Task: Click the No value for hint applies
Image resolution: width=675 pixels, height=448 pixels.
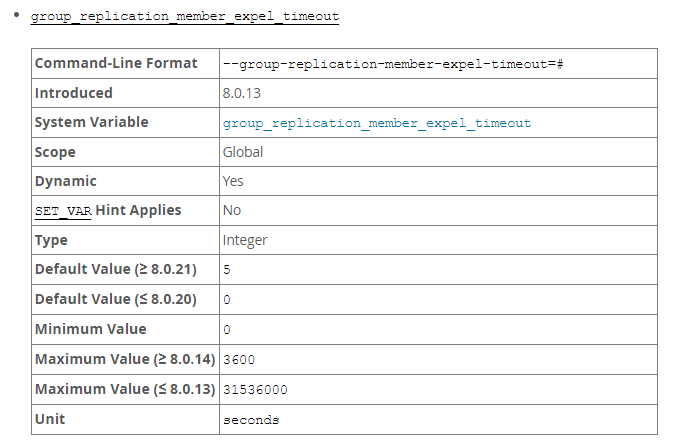Action: click(x=232, y=211)
